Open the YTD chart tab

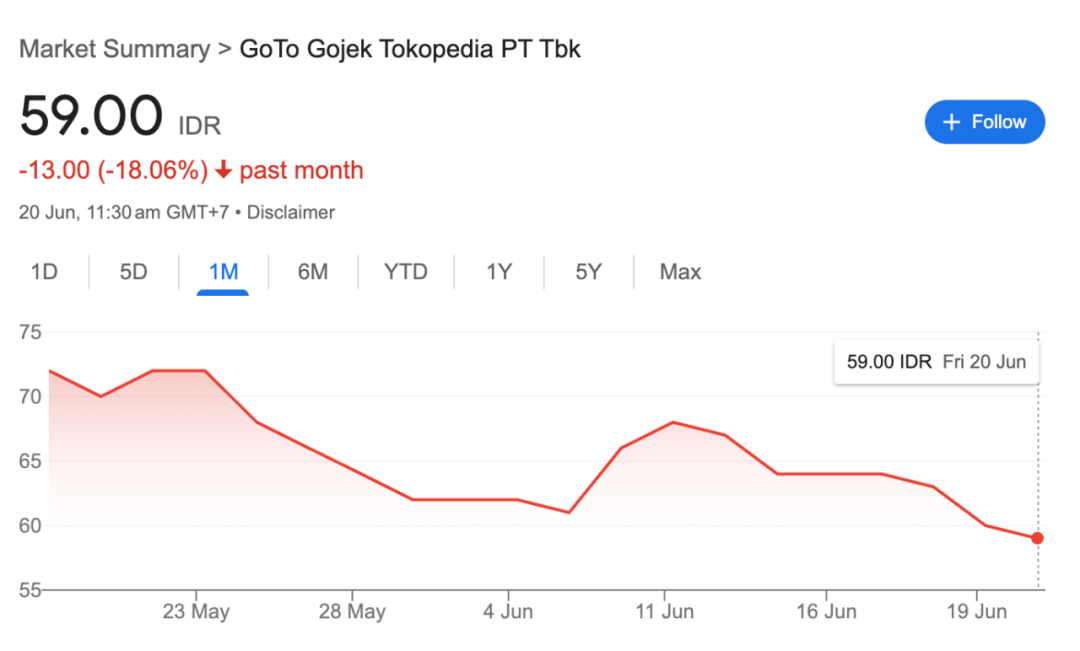[x=406, y=272]
